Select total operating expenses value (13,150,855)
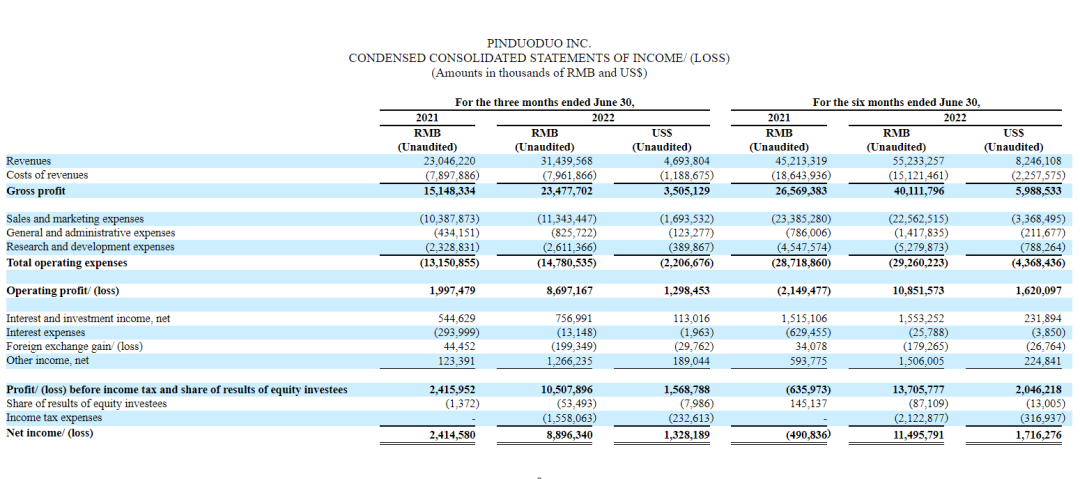The image size is (1080, 479). pyautogui.click(x=448, y=262)
